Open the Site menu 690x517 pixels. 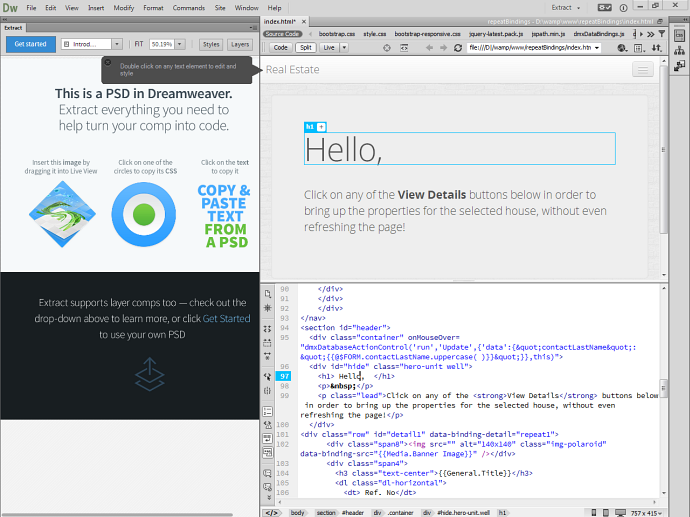(x=220, y=7)
